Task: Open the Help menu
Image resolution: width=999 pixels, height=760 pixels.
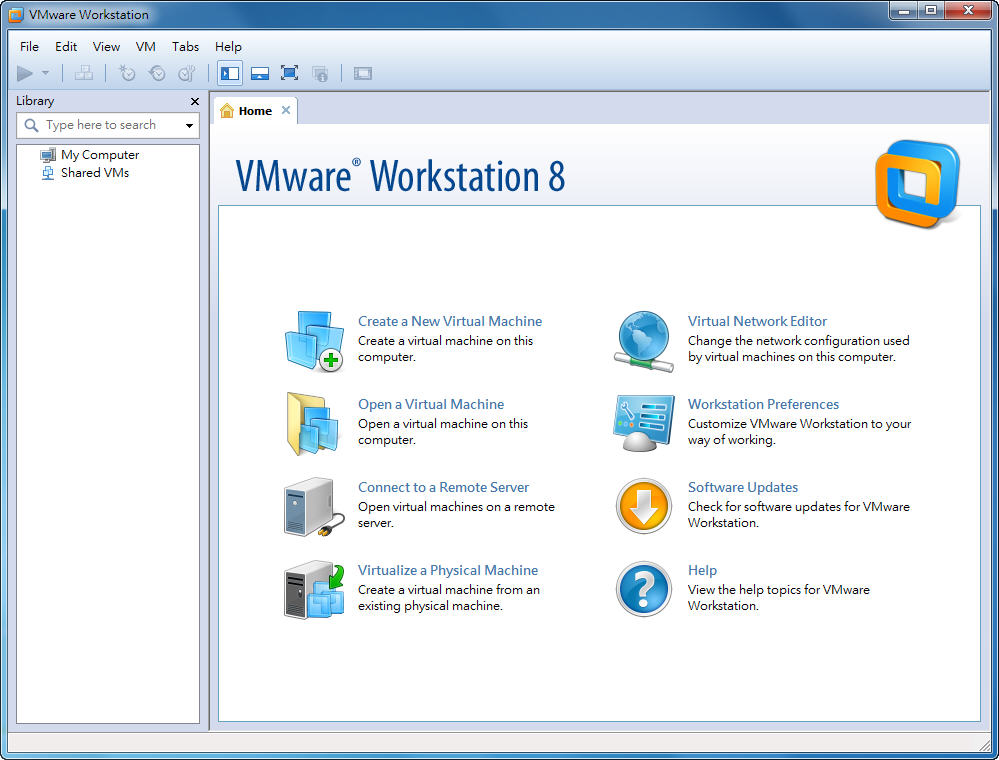Action: tap(228, 47)
